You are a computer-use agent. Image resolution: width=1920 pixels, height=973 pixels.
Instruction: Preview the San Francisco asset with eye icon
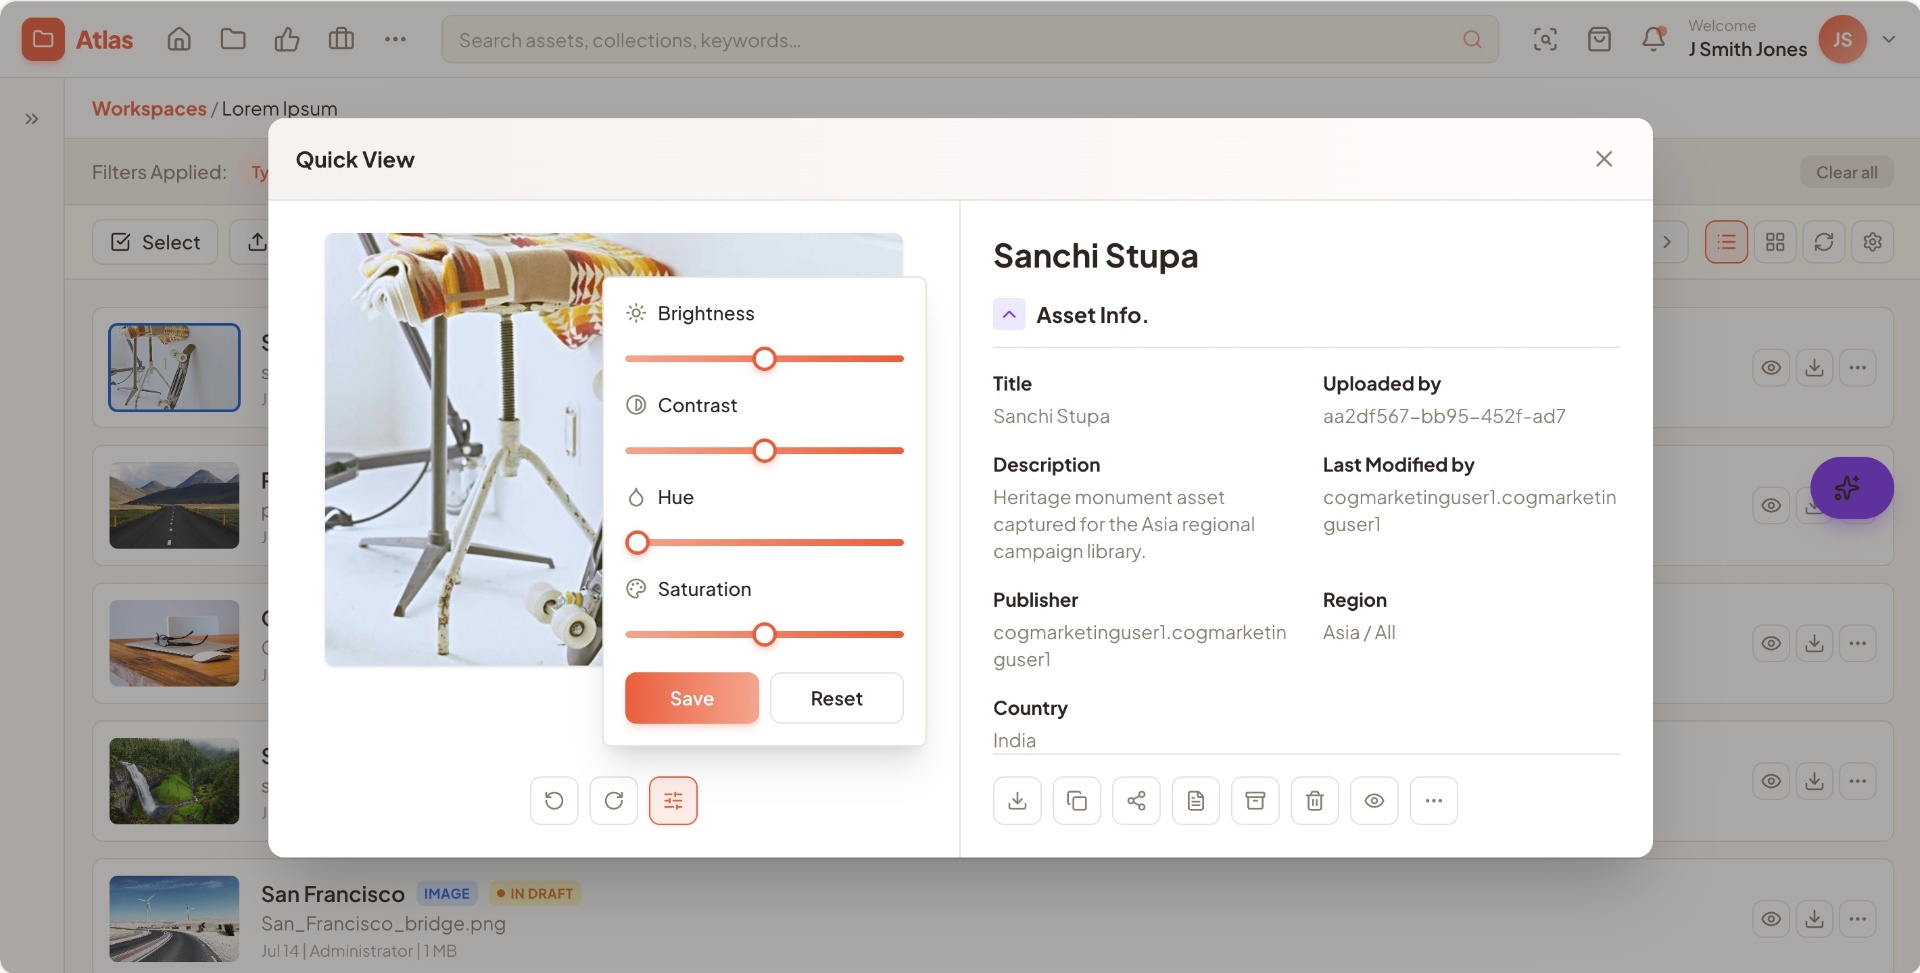pos(1771,919)
